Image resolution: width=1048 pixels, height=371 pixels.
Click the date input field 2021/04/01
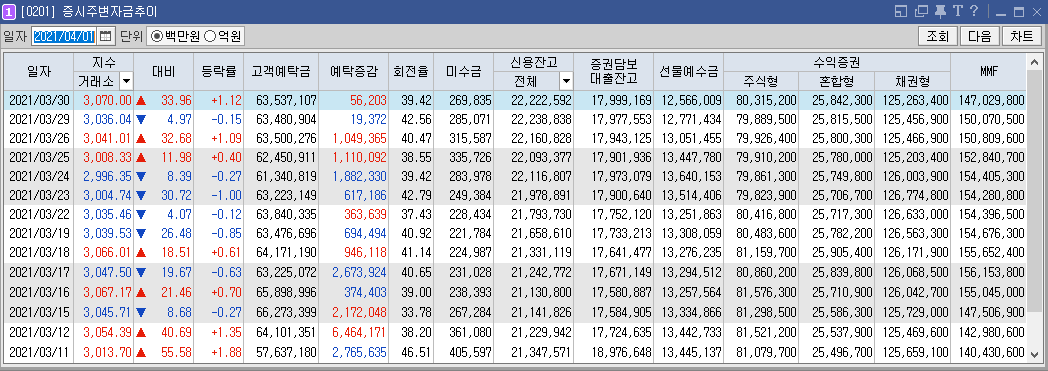click(x=64, y=36)
